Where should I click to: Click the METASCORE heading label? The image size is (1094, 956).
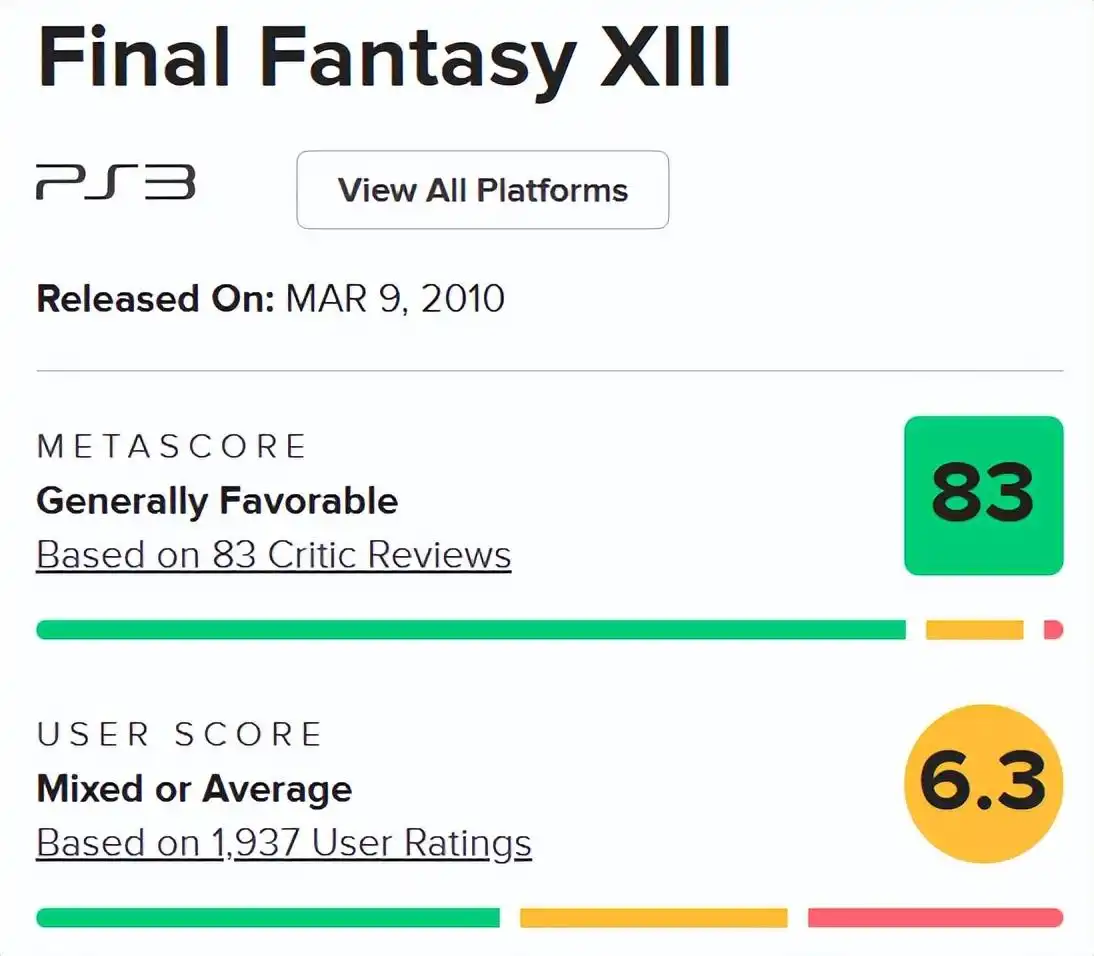pos(171,447)
